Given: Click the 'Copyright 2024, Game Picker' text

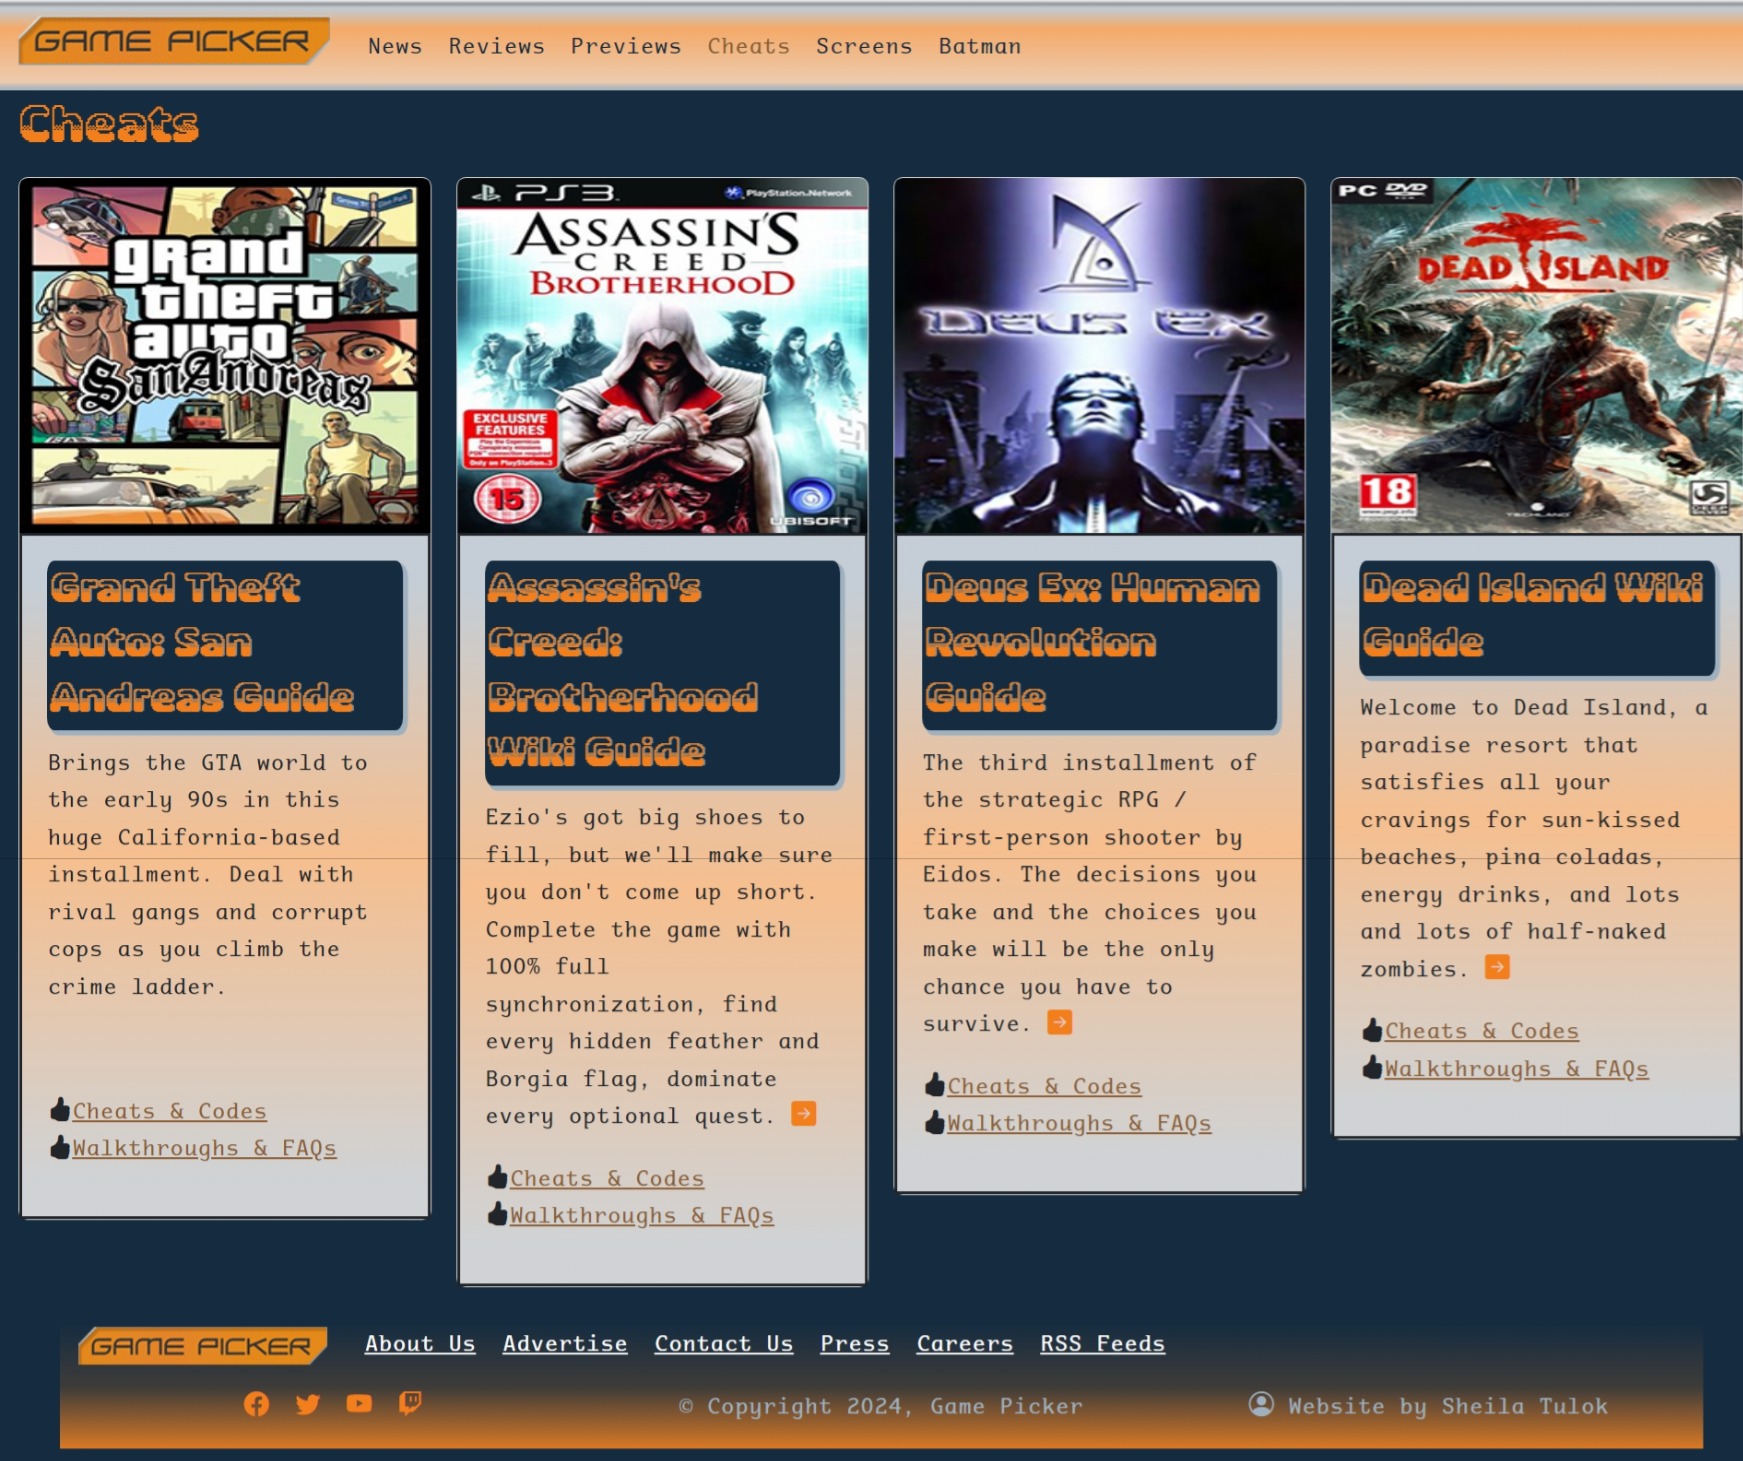Looking at the screenshot, I should [881, 1406].
